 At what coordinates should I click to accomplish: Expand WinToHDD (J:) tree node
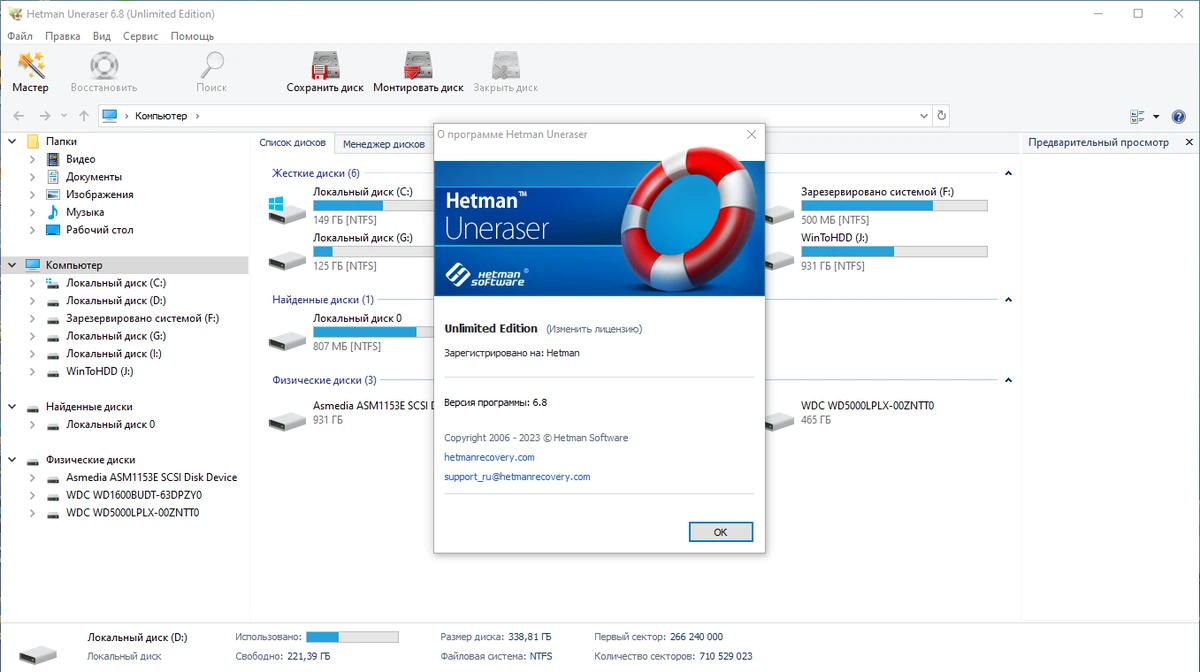point(32,371)
